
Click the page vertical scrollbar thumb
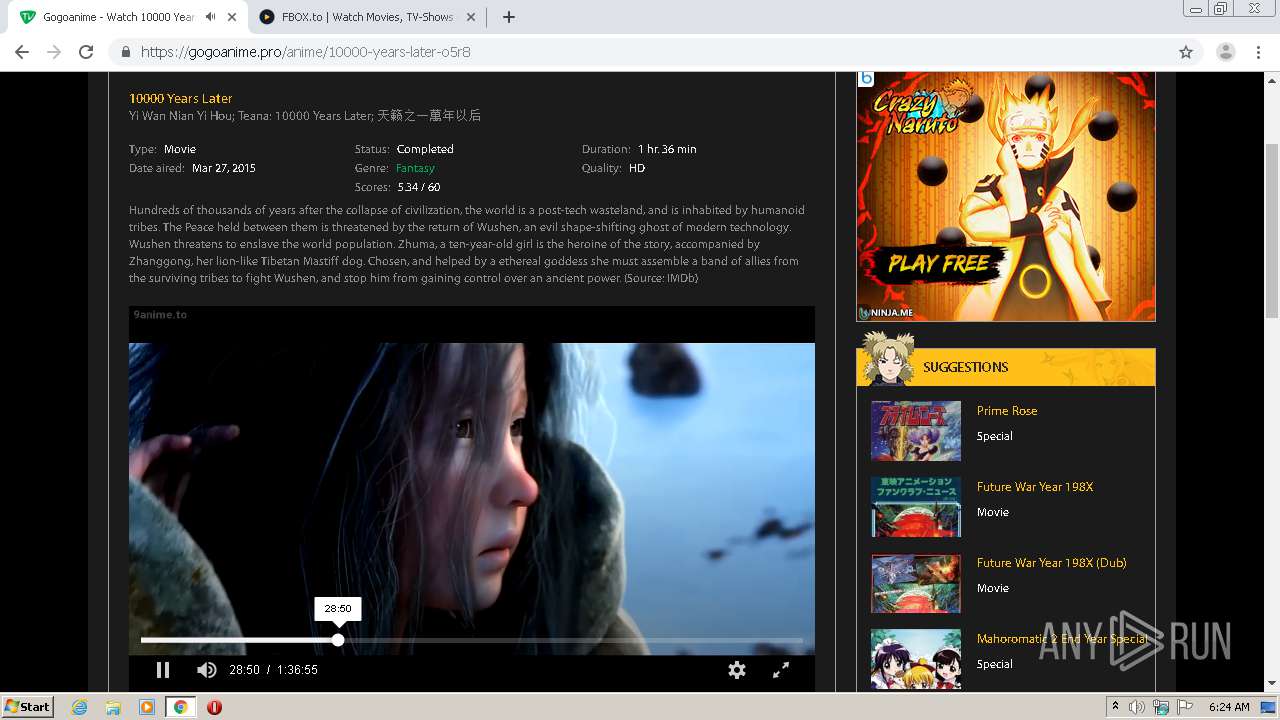[1272, 231]
